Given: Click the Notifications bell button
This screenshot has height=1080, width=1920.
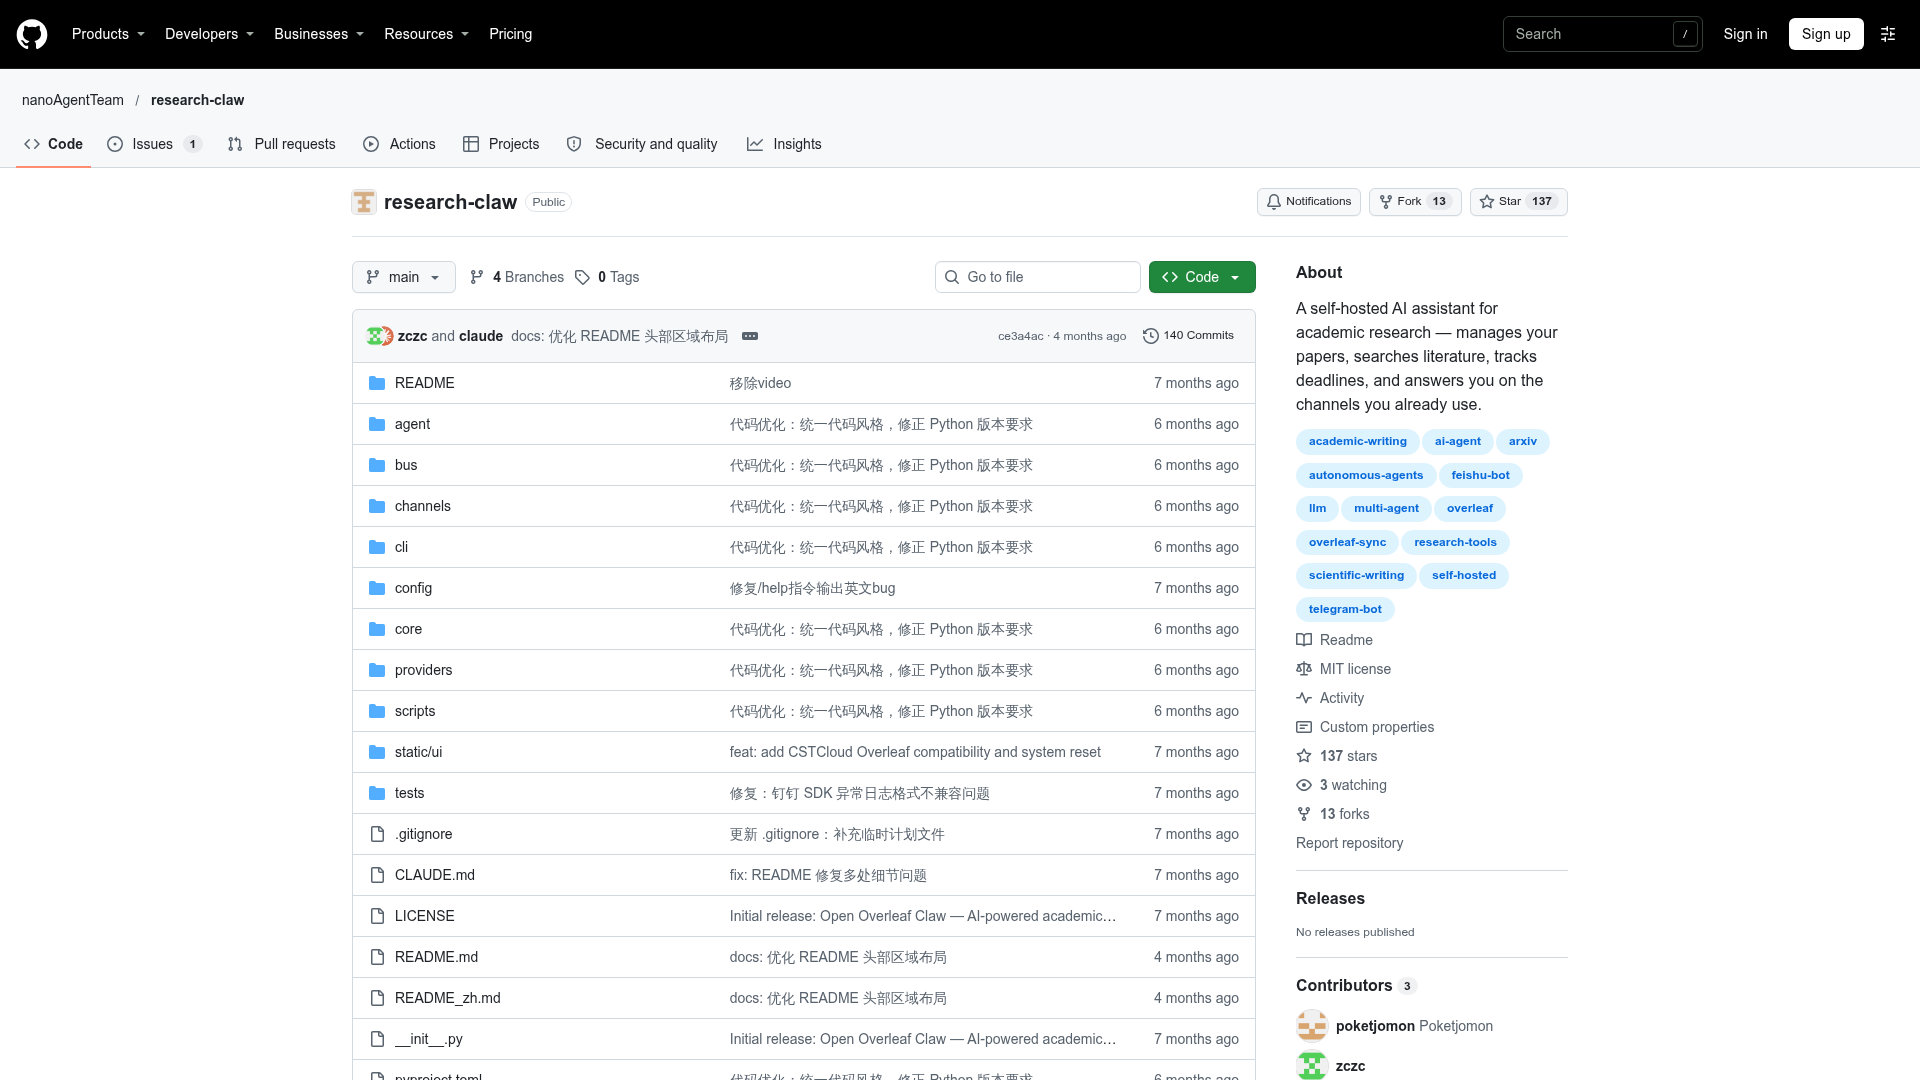Looking at the screenshot, I should (1308, 202).
